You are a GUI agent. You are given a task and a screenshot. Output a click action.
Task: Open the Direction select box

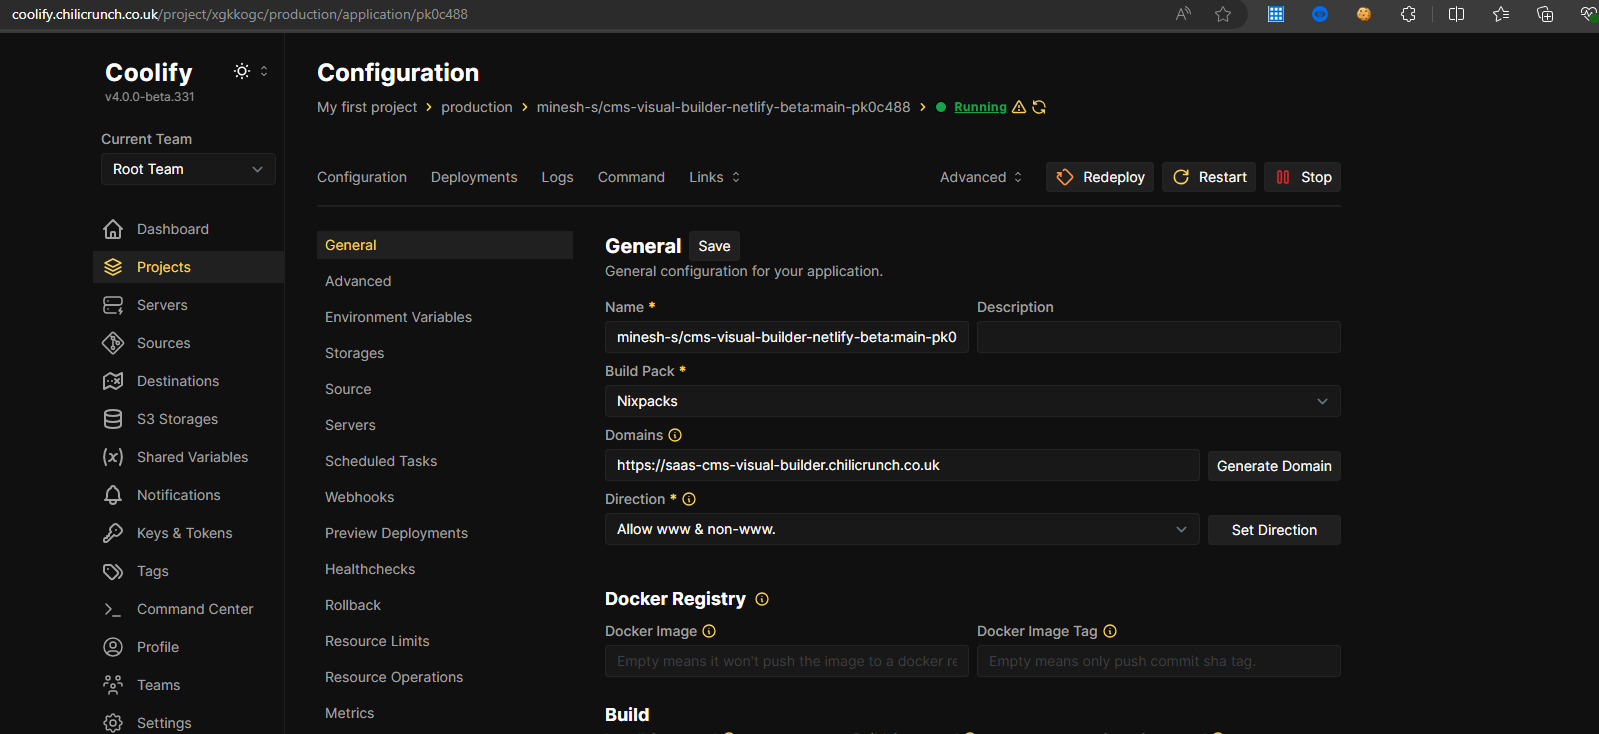click(x=901, y=529)
